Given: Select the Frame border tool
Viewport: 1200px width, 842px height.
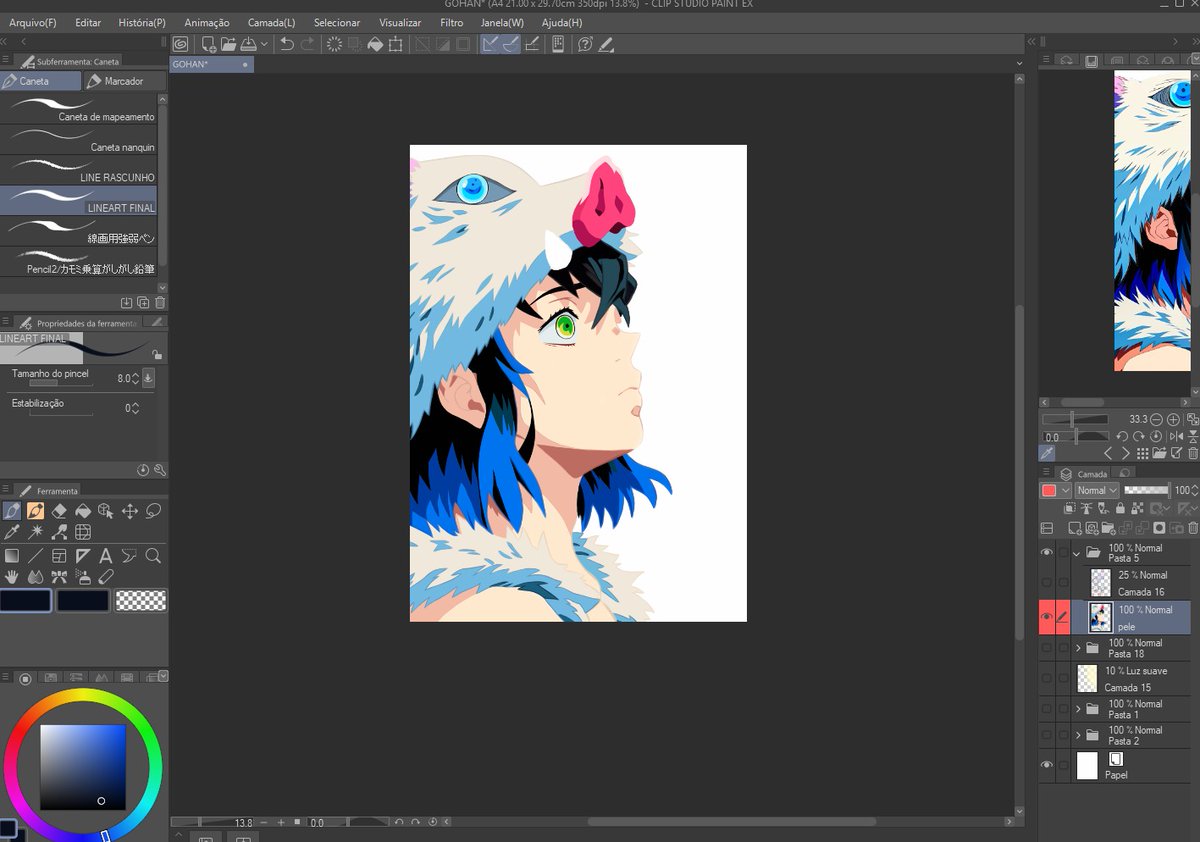Looking at the screenshot, I should click(59, 556).
